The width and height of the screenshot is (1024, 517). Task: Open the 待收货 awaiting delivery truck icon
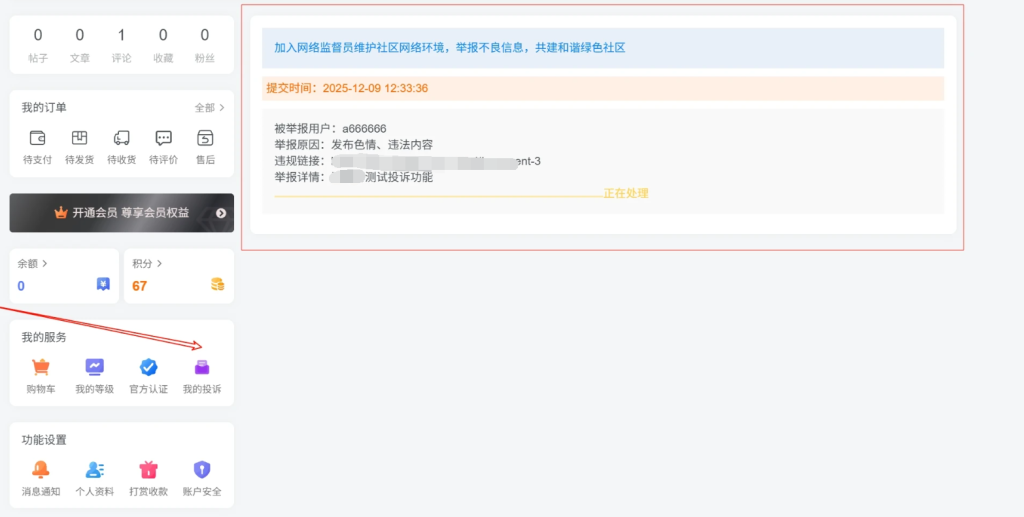click(x=121, y=138)
